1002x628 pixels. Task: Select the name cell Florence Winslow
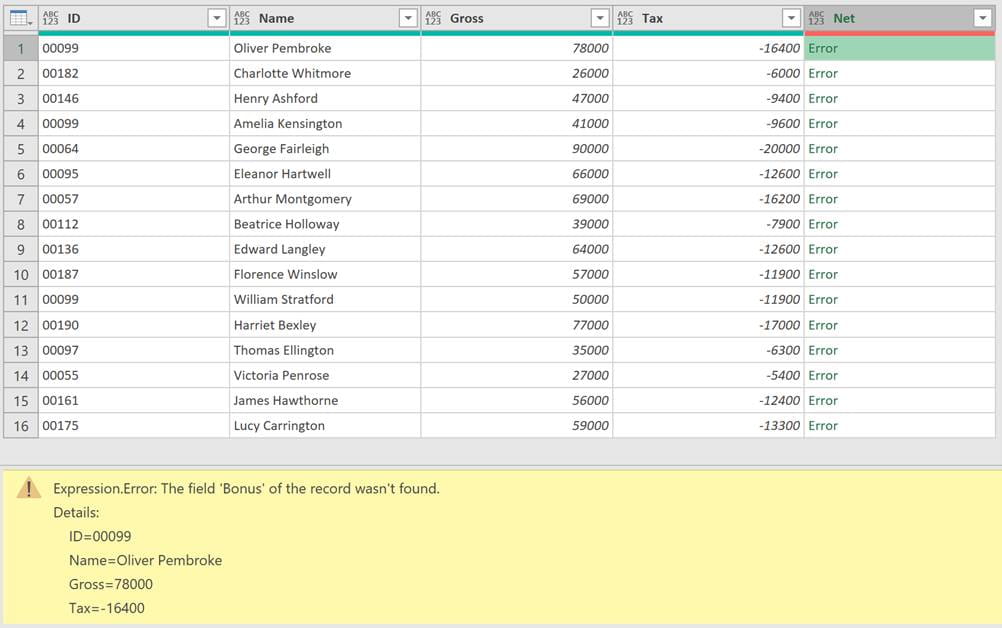325,274
